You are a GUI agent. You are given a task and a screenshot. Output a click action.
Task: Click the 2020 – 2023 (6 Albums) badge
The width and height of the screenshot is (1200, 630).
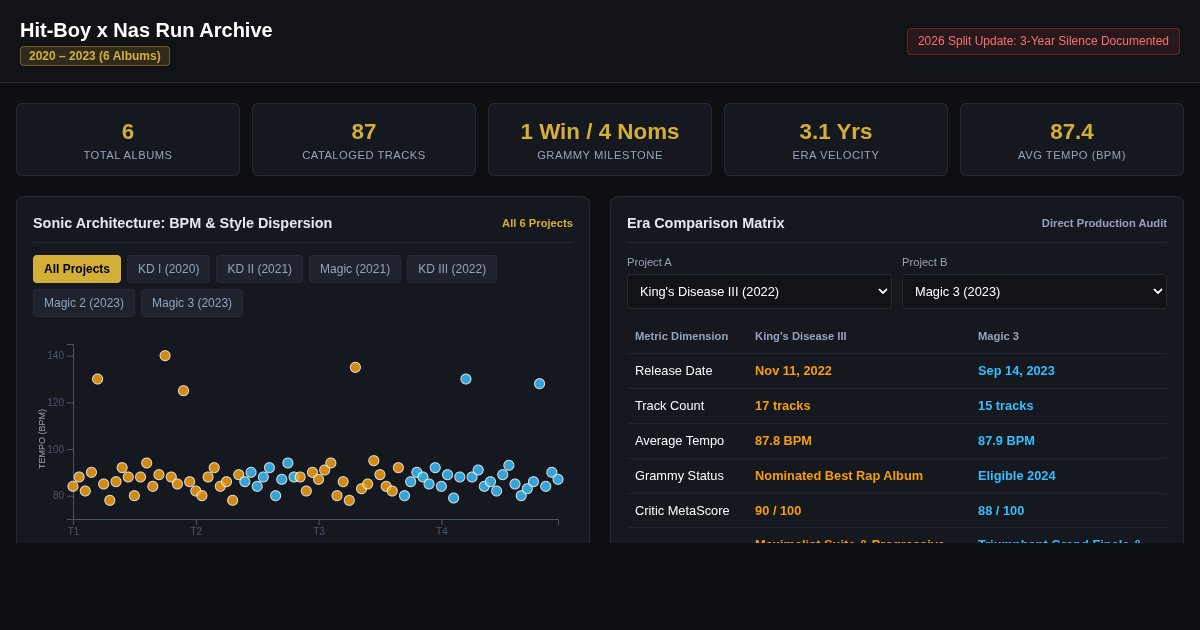tap(95, 56)
